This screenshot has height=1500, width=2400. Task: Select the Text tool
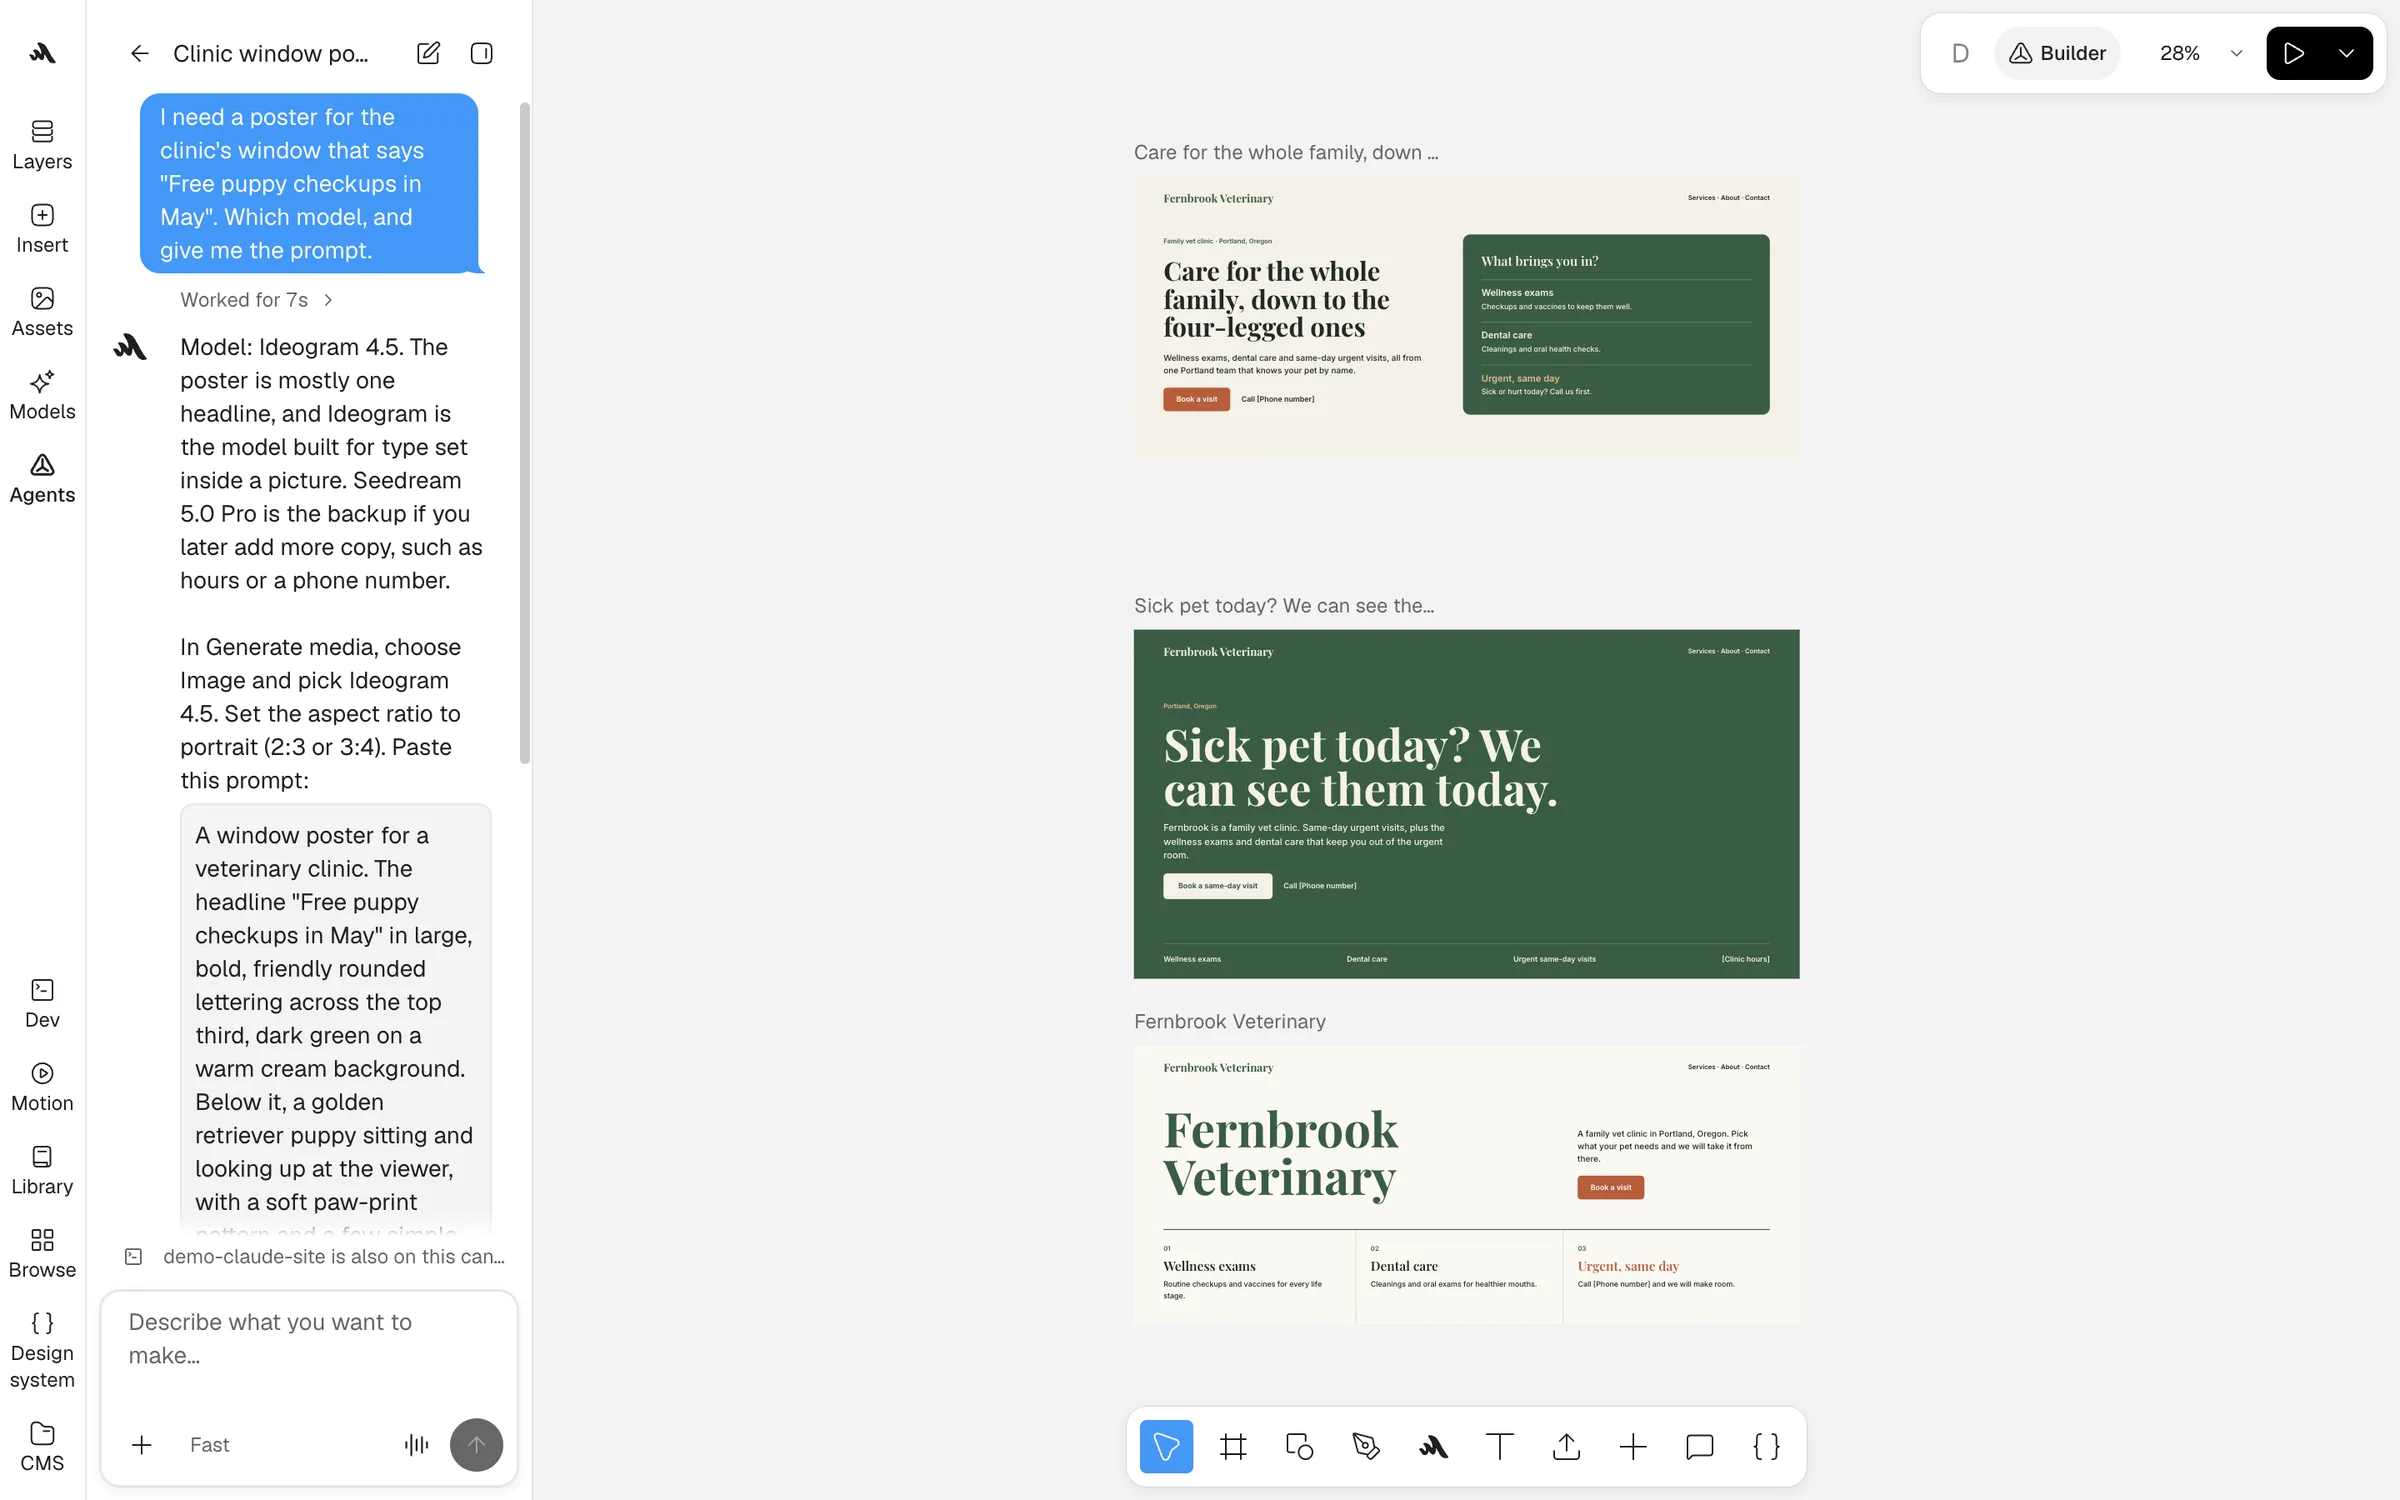1499,1446
